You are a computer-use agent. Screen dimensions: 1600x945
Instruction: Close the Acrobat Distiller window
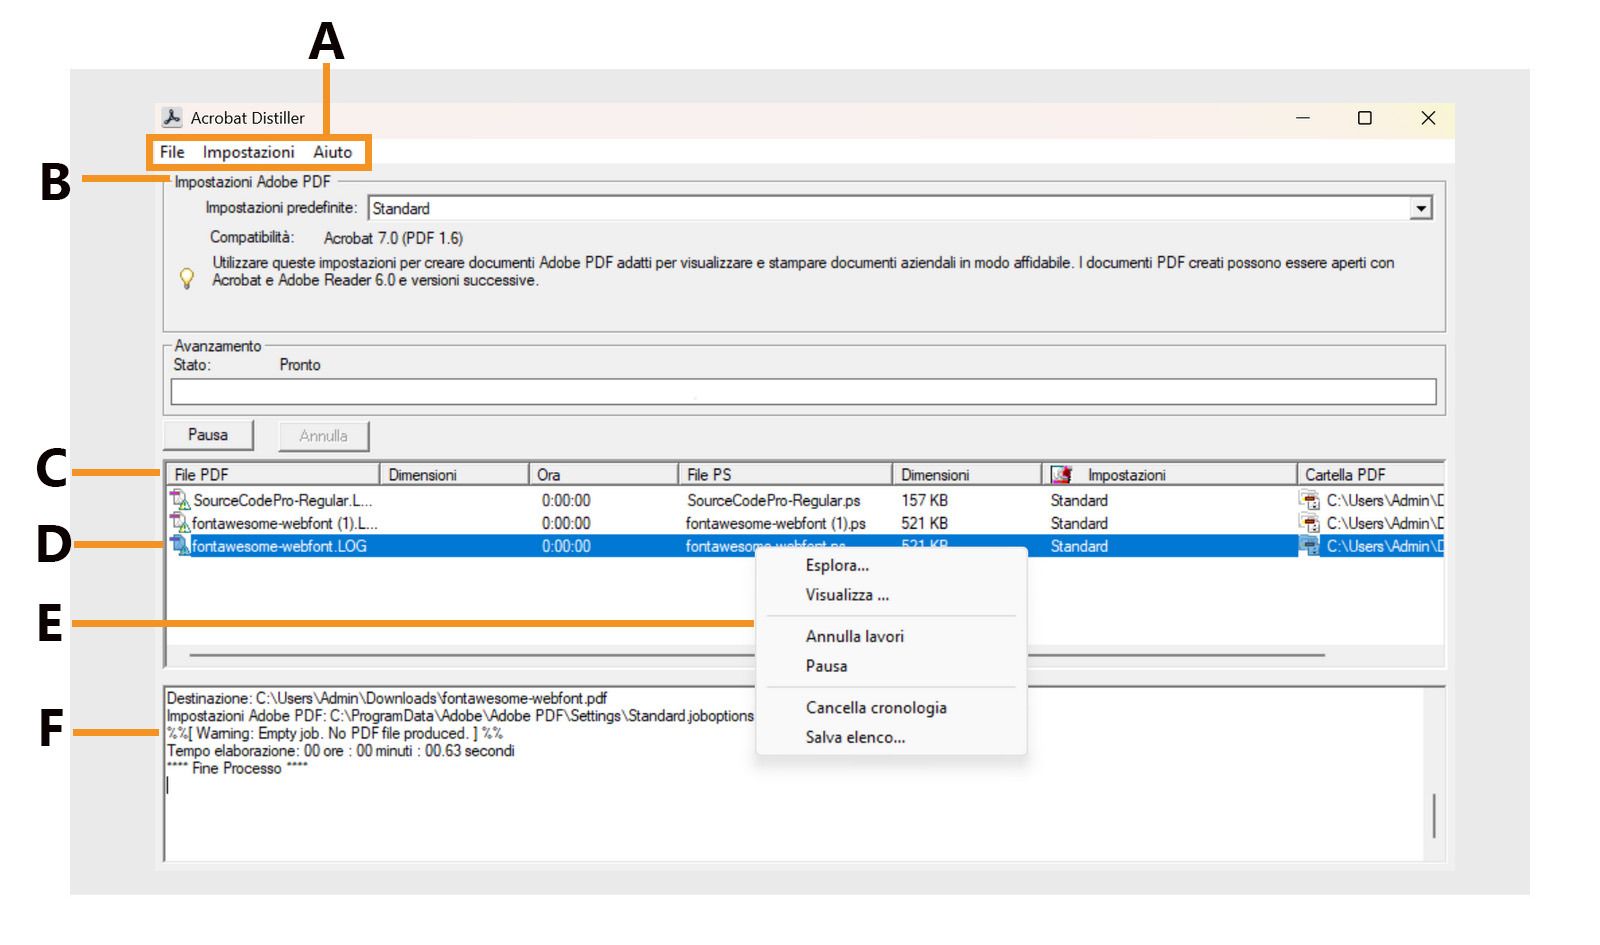point(1428,118)
